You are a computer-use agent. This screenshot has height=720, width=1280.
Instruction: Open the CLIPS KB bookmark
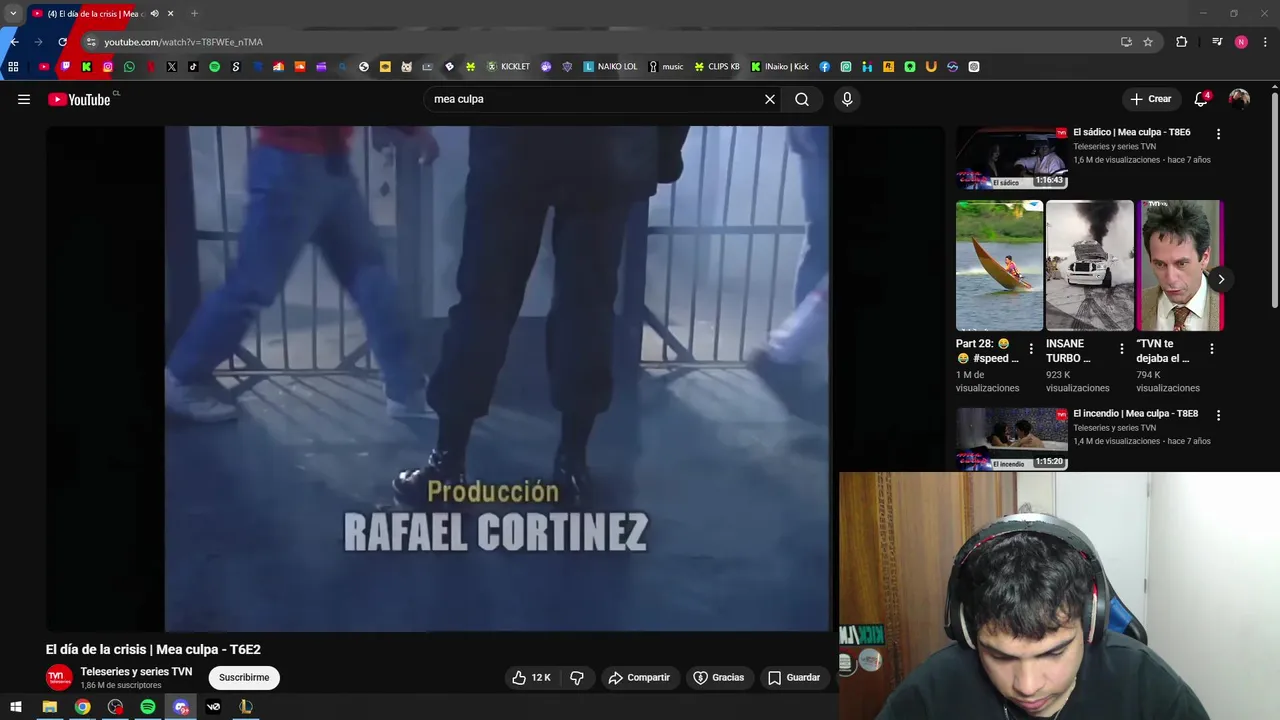click(x=717, y=67)
